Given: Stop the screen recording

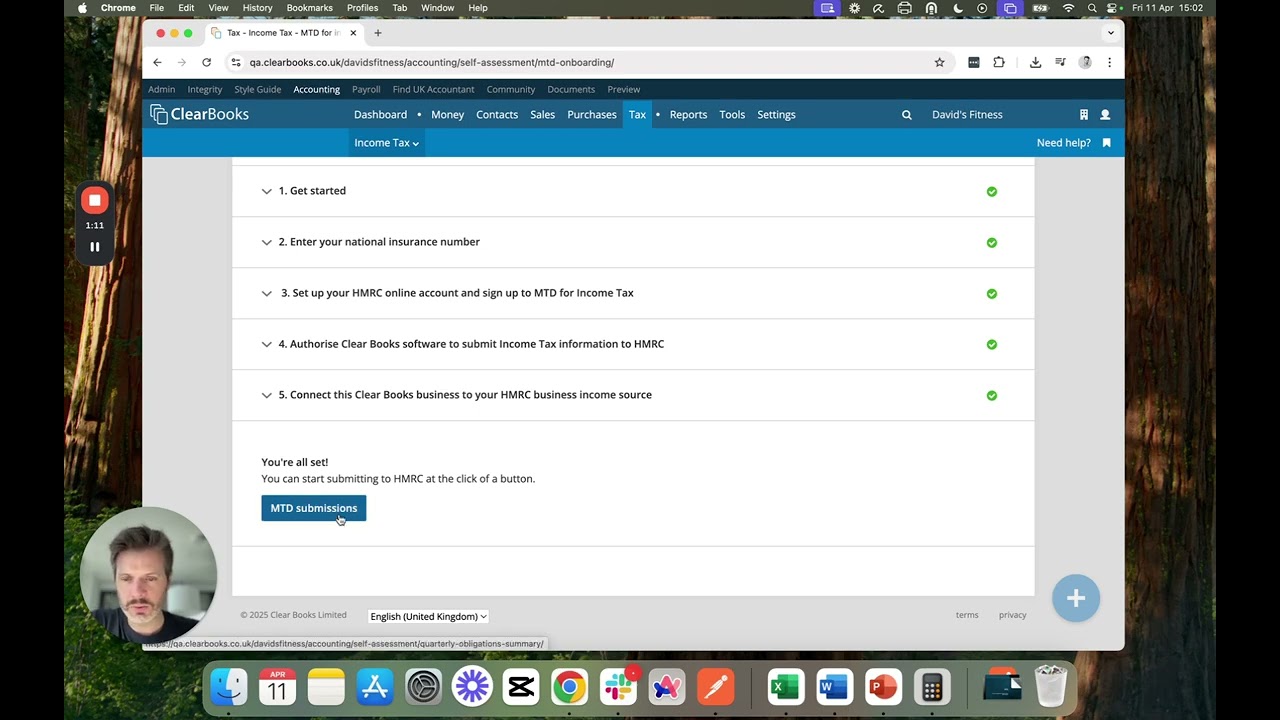Looking at the screenshot, I should click(x=95, y=200).
